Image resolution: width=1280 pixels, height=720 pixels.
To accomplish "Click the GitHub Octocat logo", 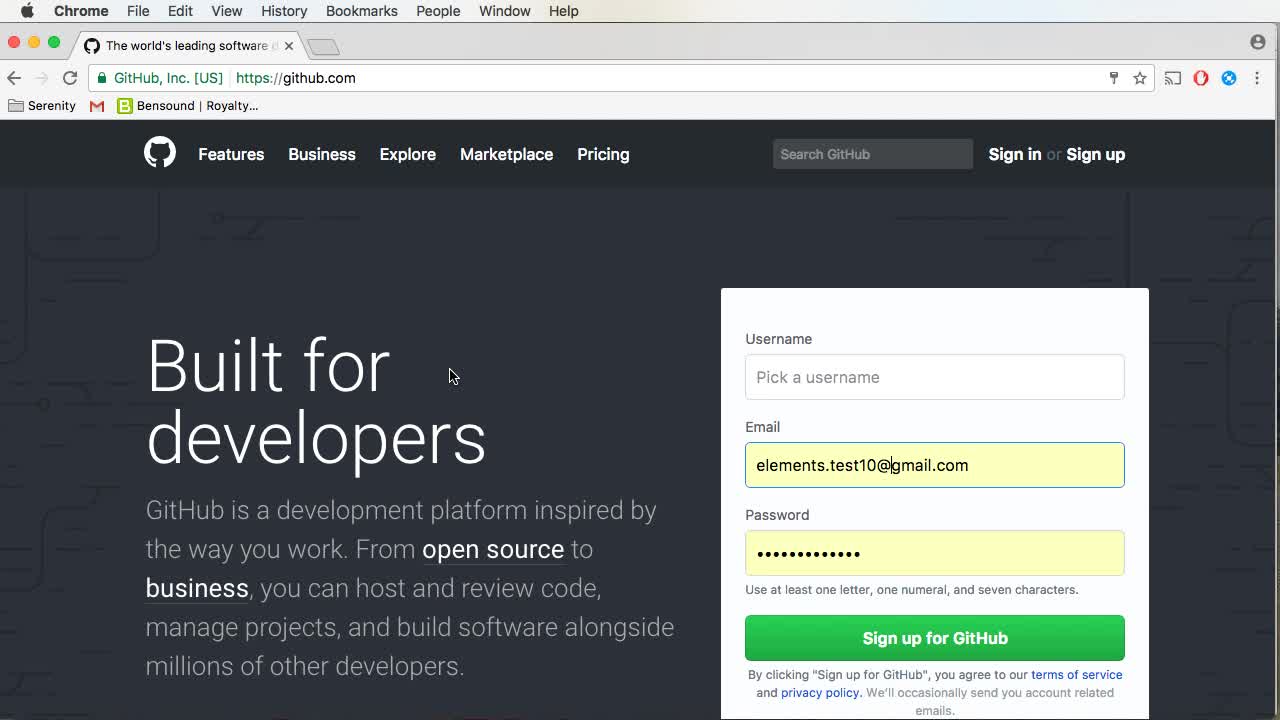I will pos(159,153).
